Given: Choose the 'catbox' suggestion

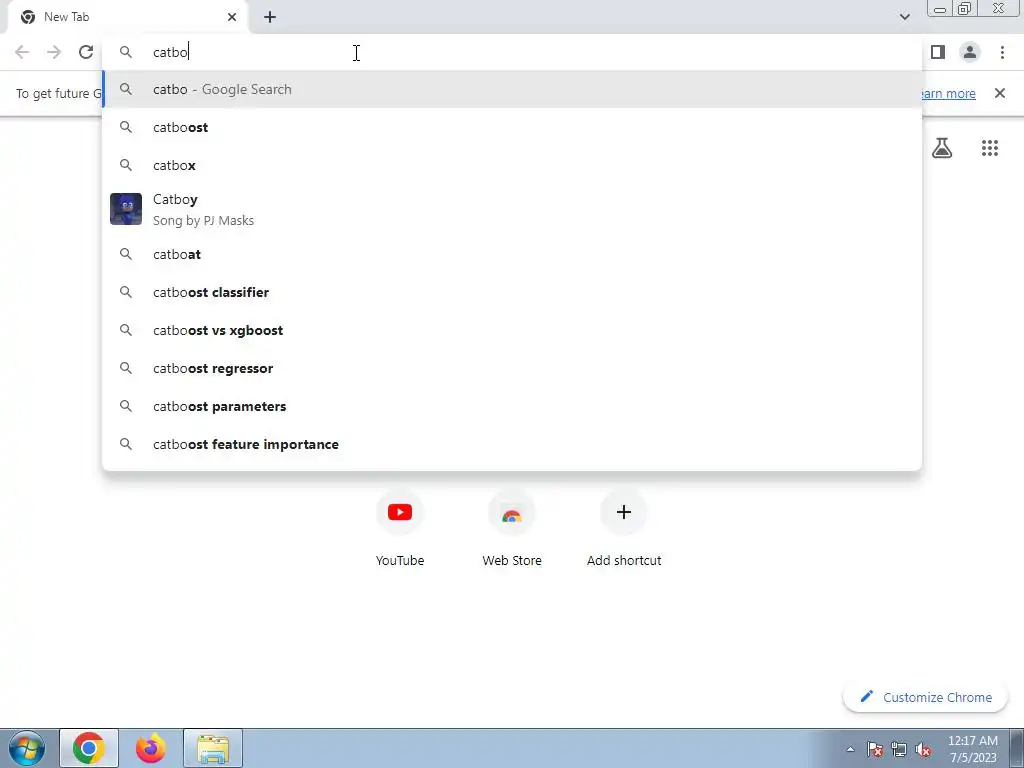Looking at the screenshot, I should [512, 165].
